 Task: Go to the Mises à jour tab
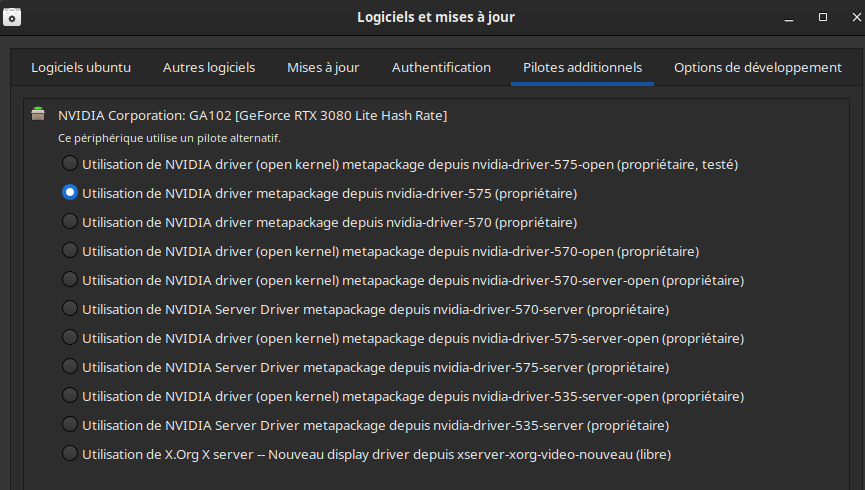click(x=323, y=67)
